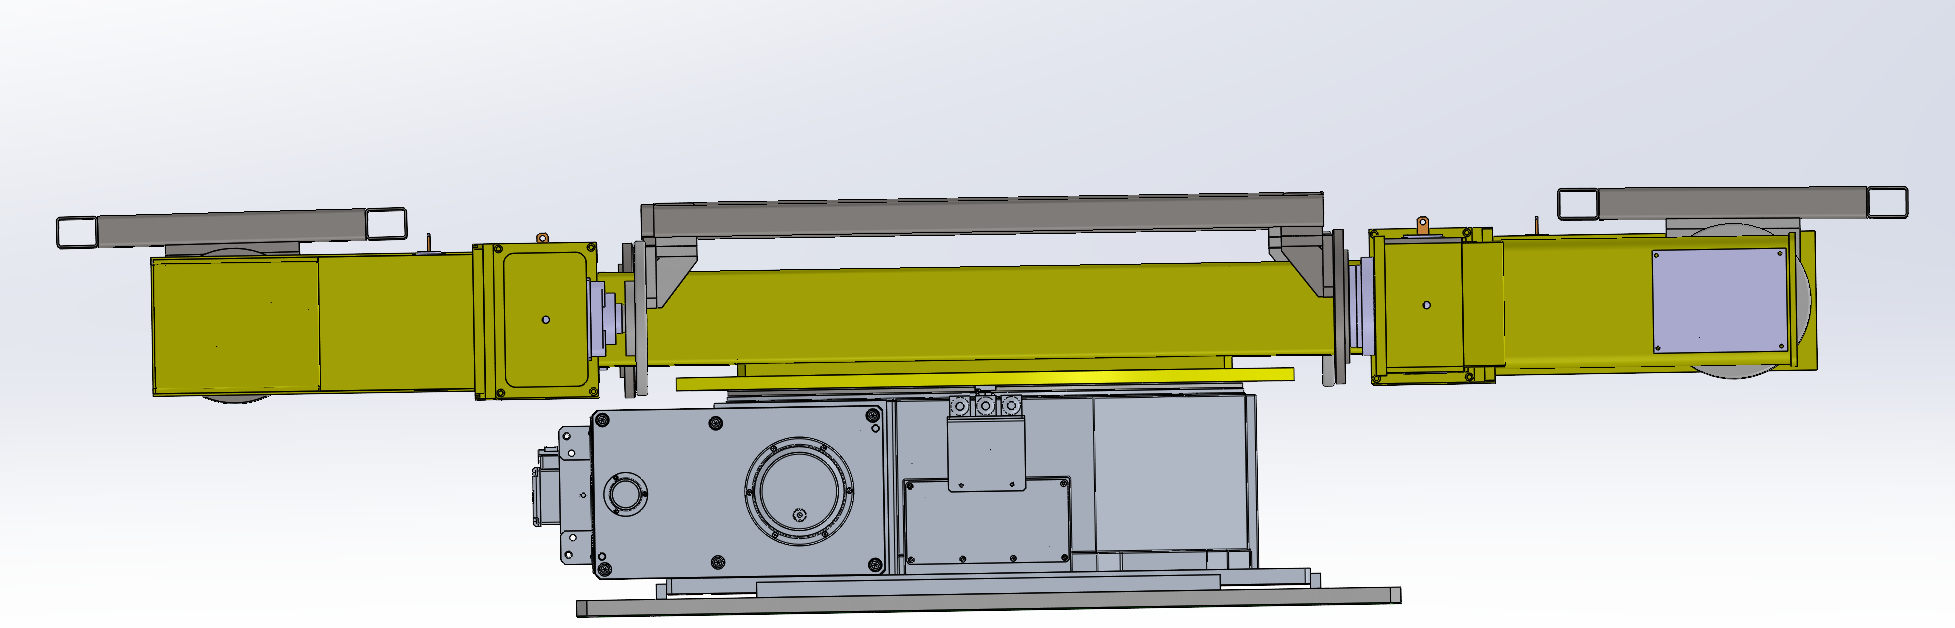Select the long gray top crossbar in center

(x=982, y=216)
